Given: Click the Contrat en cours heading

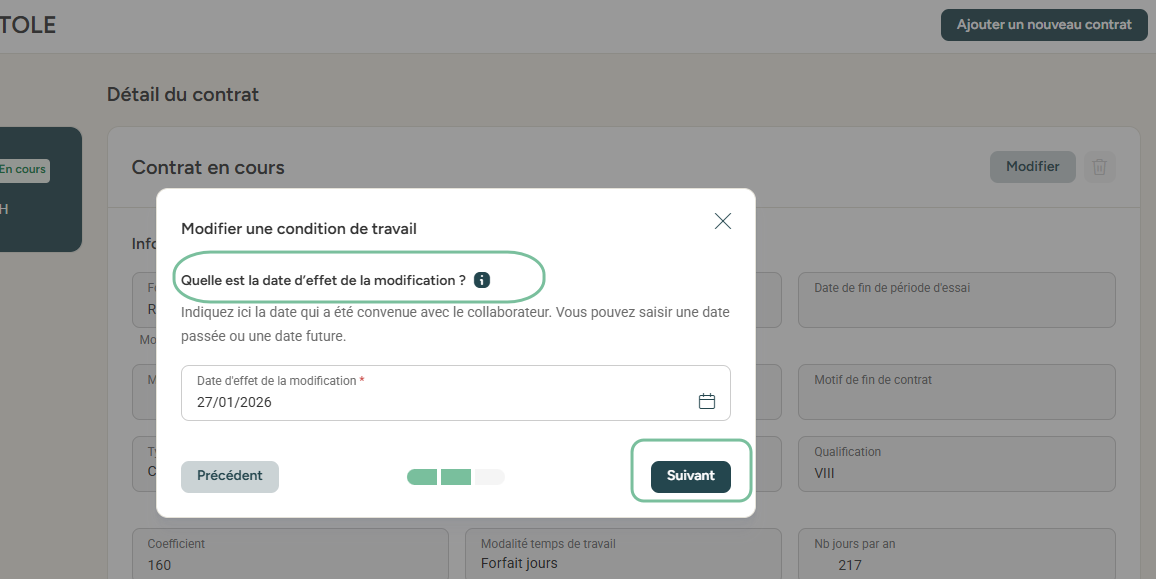Looking at the screenshot, I should (x=208, y=168).
